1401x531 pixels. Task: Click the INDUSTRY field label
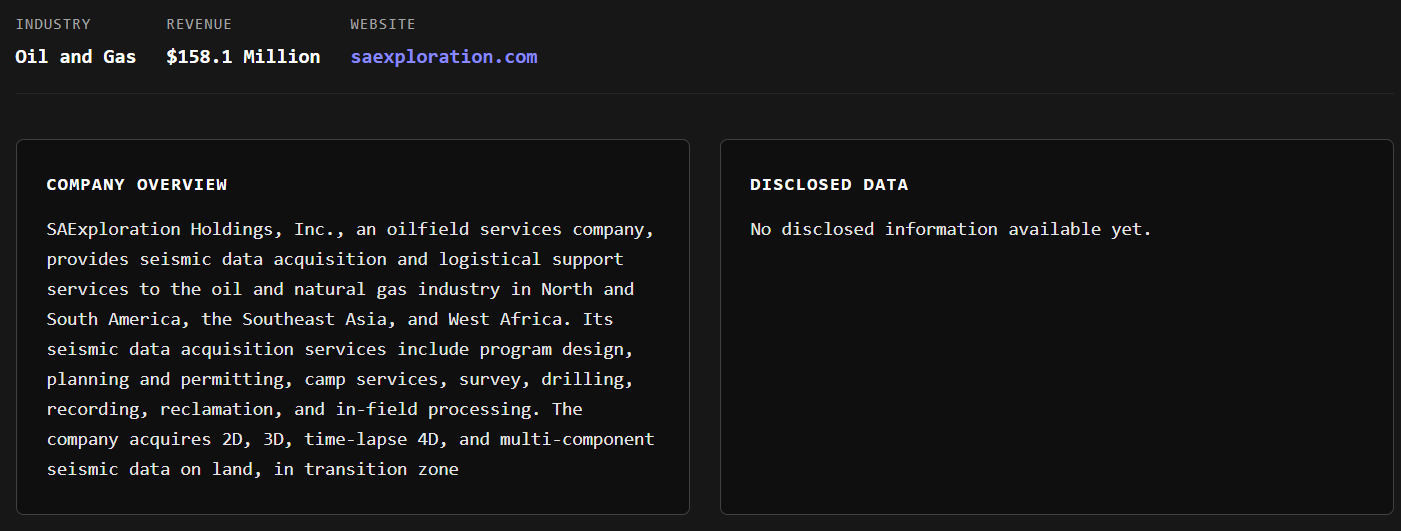(53, 24)
